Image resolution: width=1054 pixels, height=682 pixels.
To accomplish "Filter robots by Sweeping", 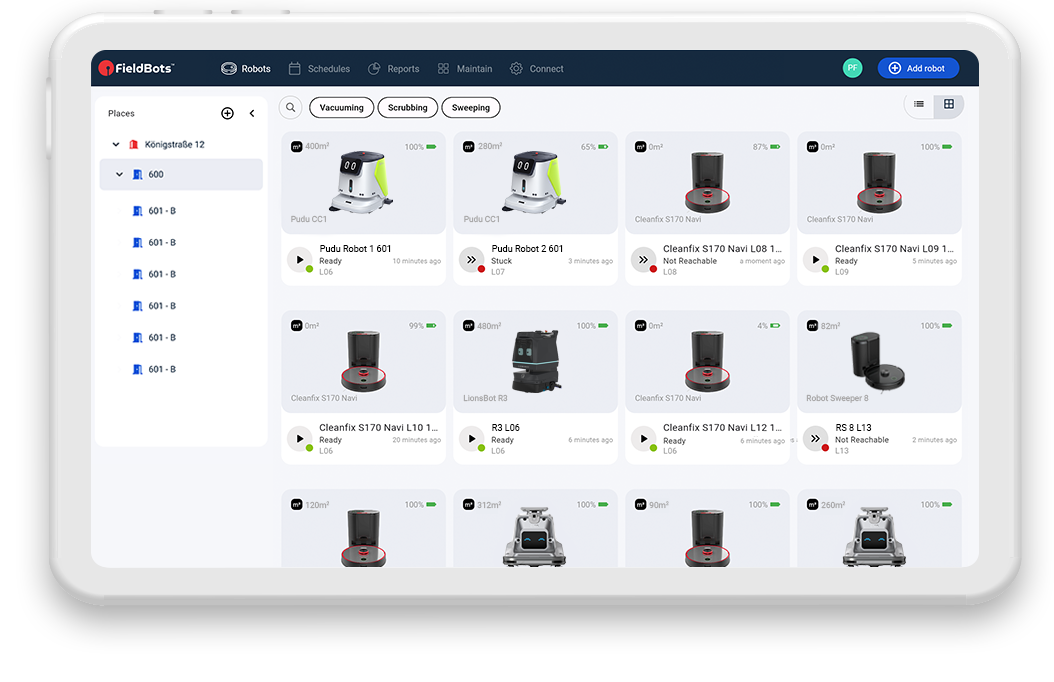I will 471,108.
